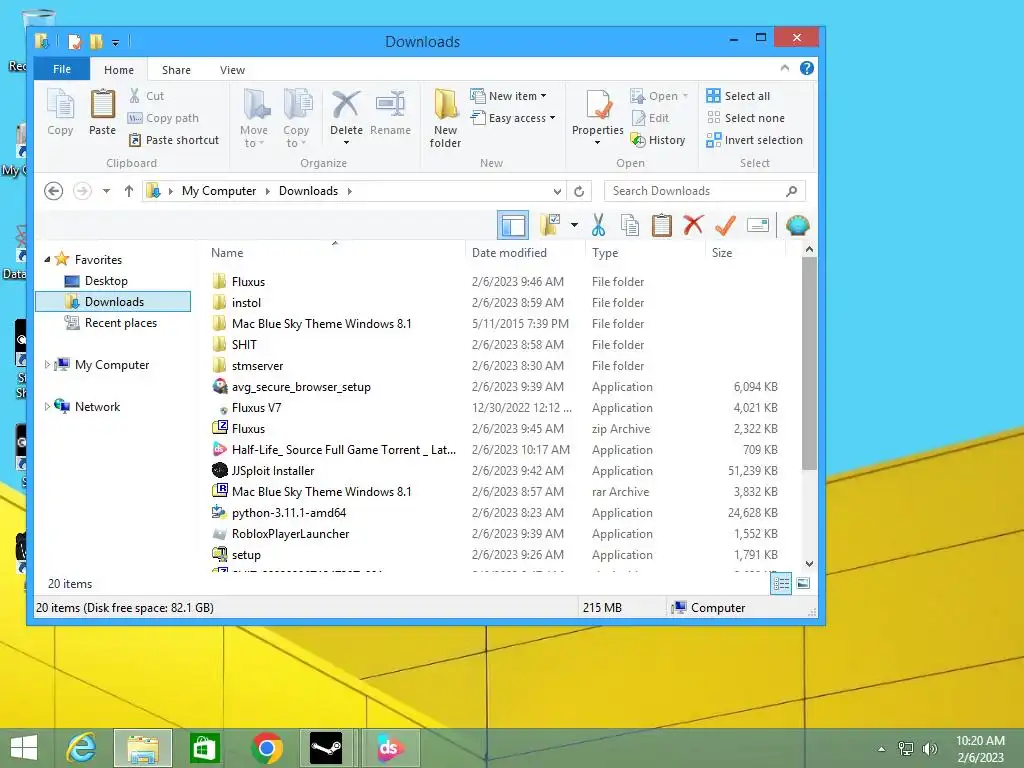Click Select all in the ribbon
Screen dimensions: 1024x768
[738, 96]
